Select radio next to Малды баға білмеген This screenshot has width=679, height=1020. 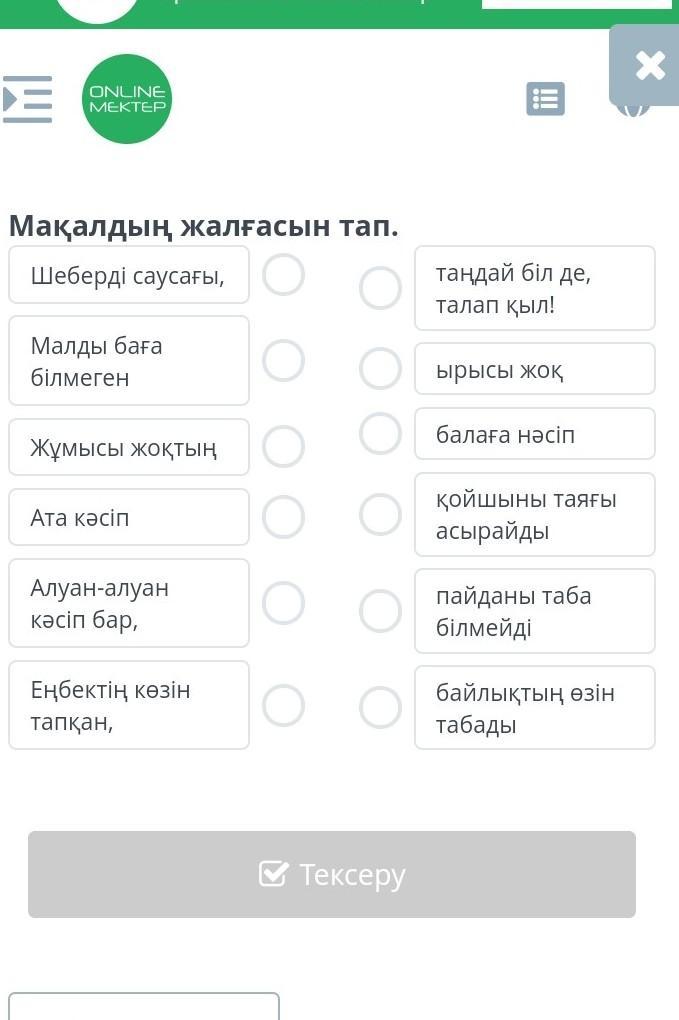click(284, 360)
